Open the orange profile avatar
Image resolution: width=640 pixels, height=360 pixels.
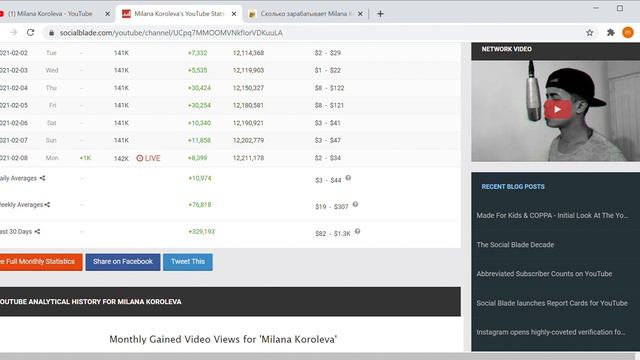coord(628,33)
